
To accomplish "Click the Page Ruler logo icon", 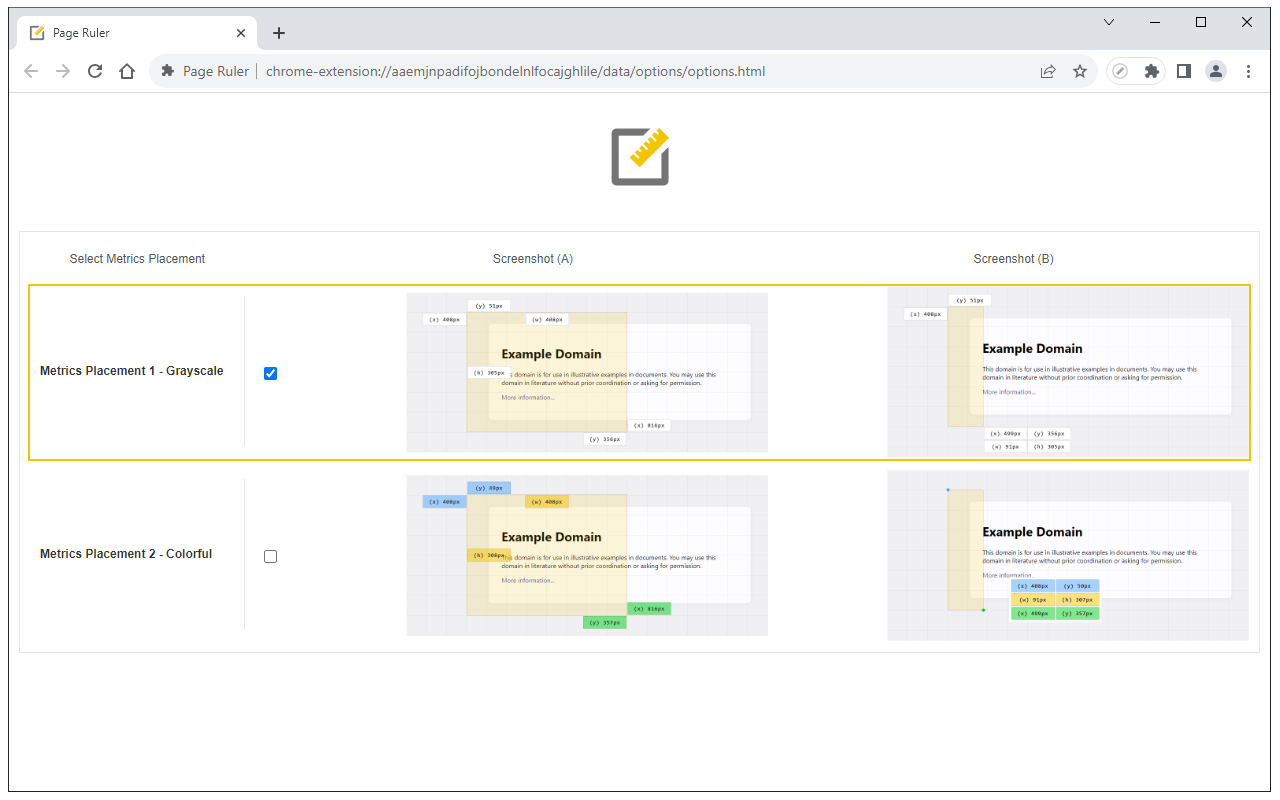I will [640, 156].
